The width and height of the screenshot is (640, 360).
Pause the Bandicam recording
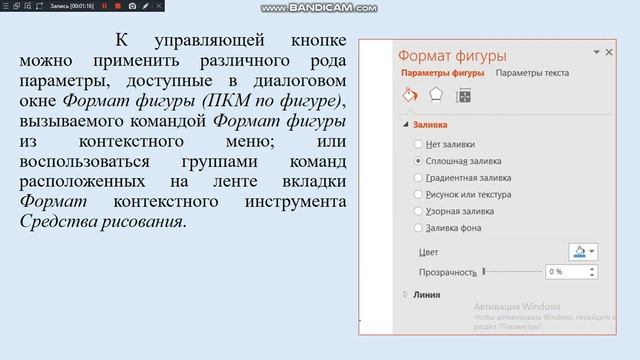pos(104,6)
